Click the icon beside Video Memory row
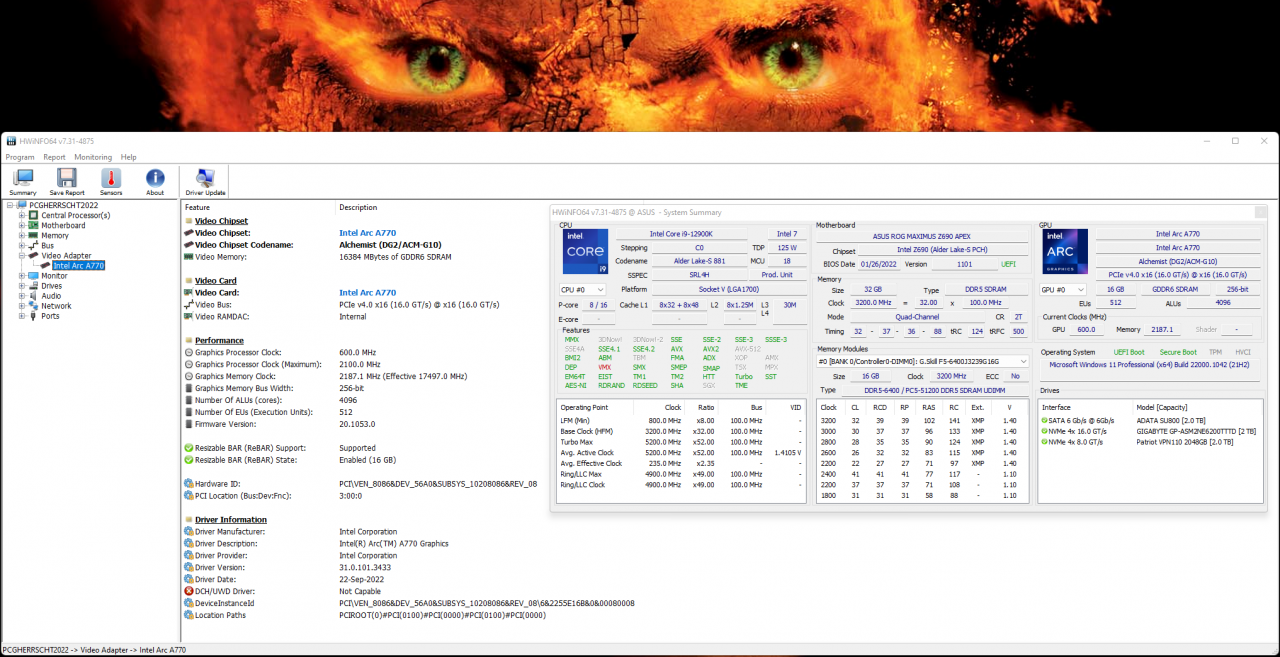 click(x=188, y=257)
